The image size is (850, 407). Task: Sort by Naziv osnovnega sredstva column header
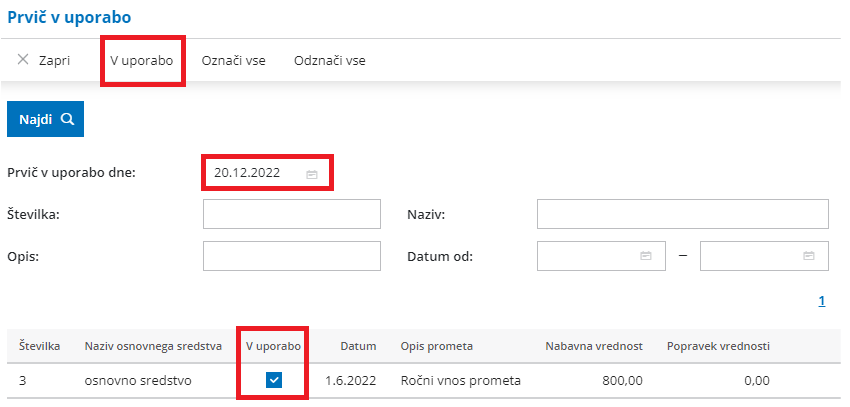click(153, 346)
